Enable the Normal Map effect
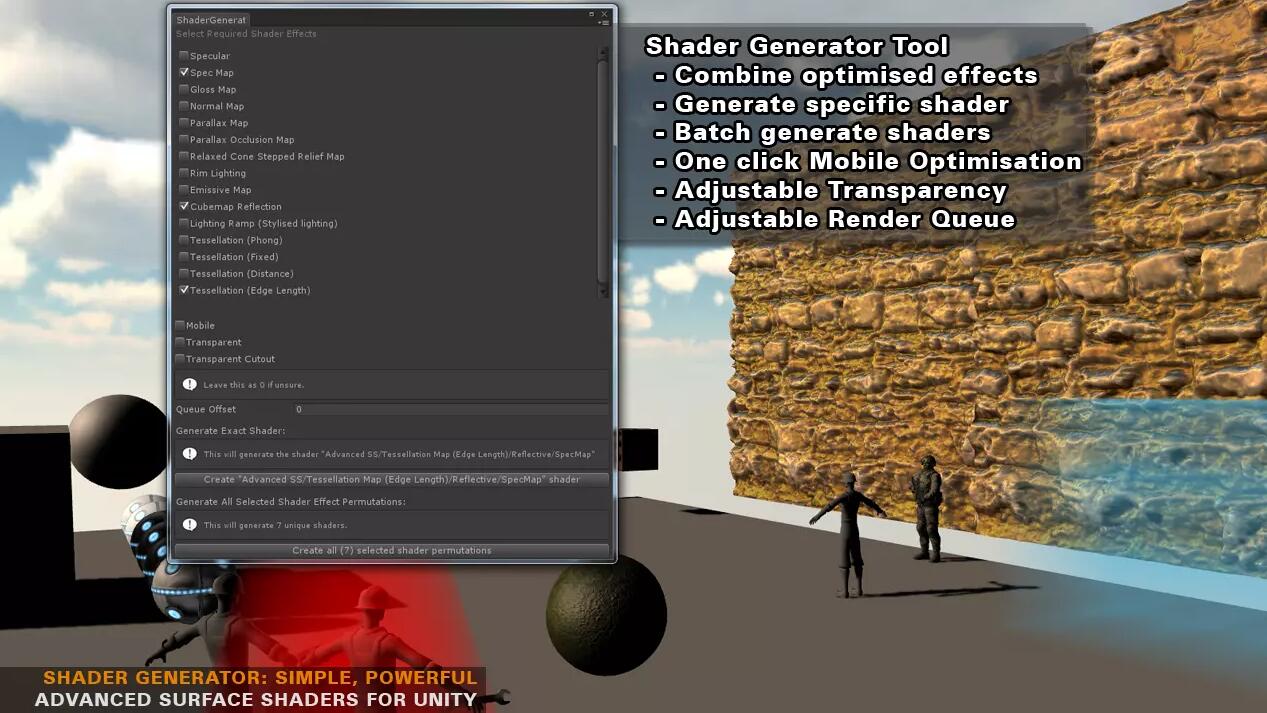 coord(184,106)
